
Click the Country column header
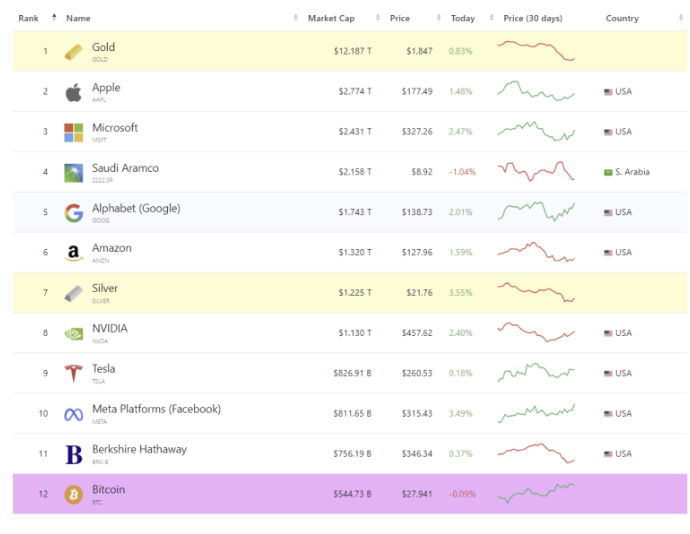click(622, 18)
